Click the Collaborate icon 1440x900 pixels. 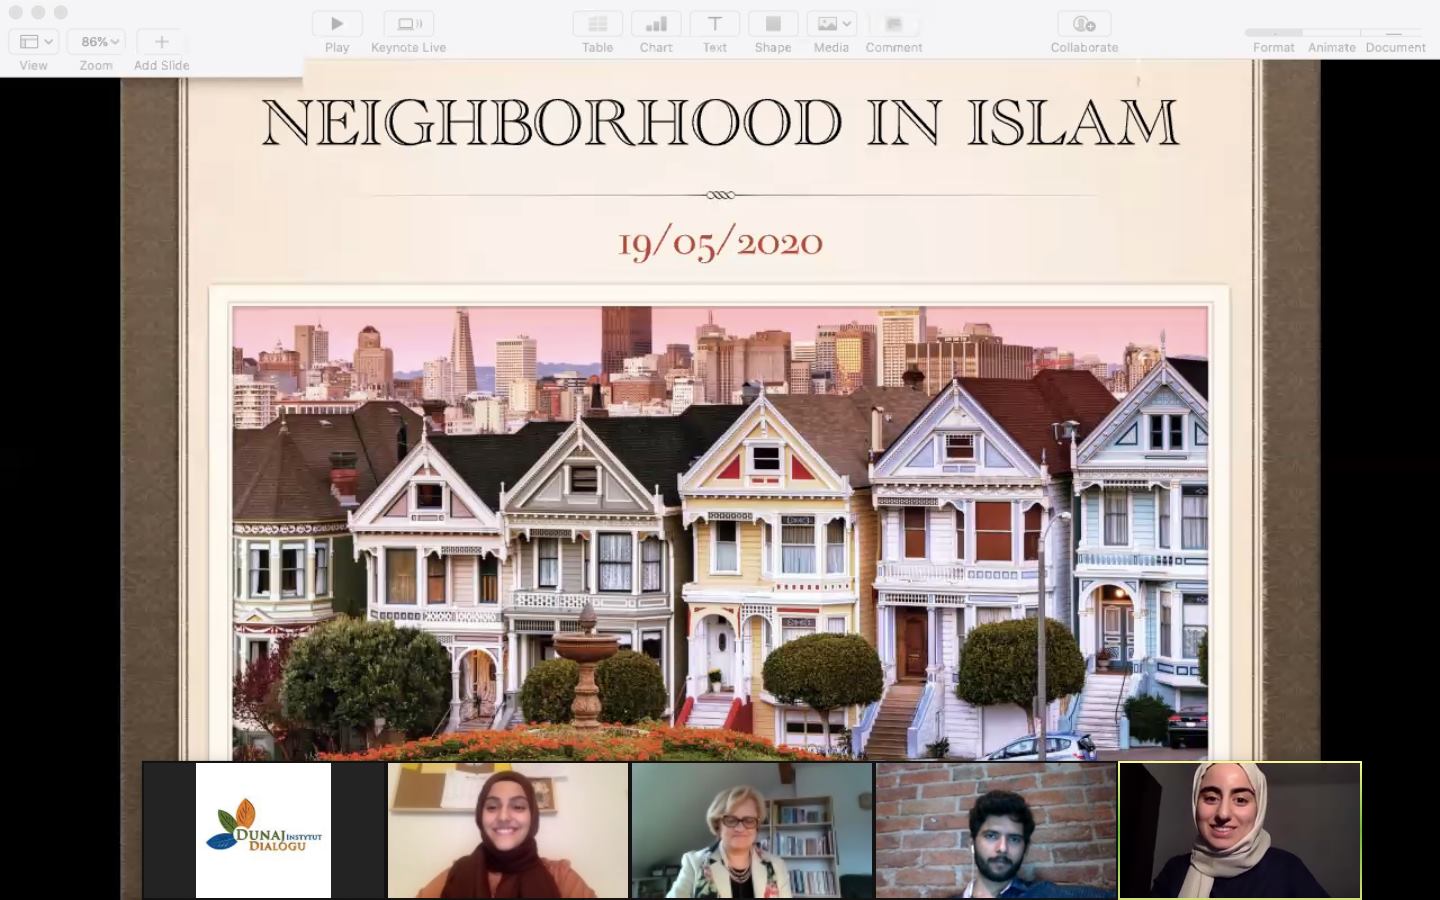pyautogui.click(x=1084, y=24)
